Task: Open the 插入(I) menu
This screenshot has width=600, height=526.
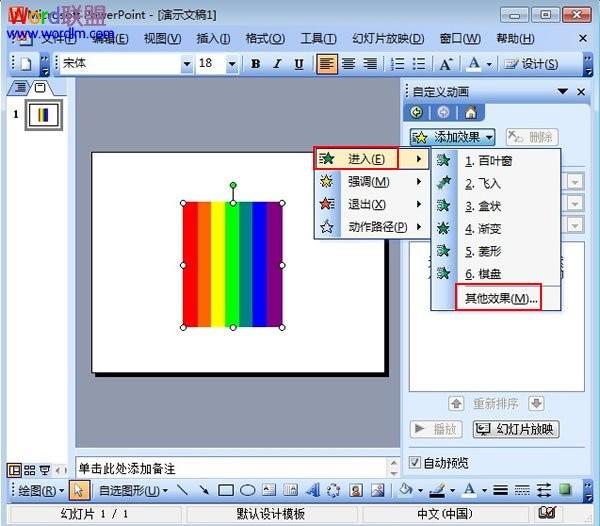Action: click(x=213, y=39)
